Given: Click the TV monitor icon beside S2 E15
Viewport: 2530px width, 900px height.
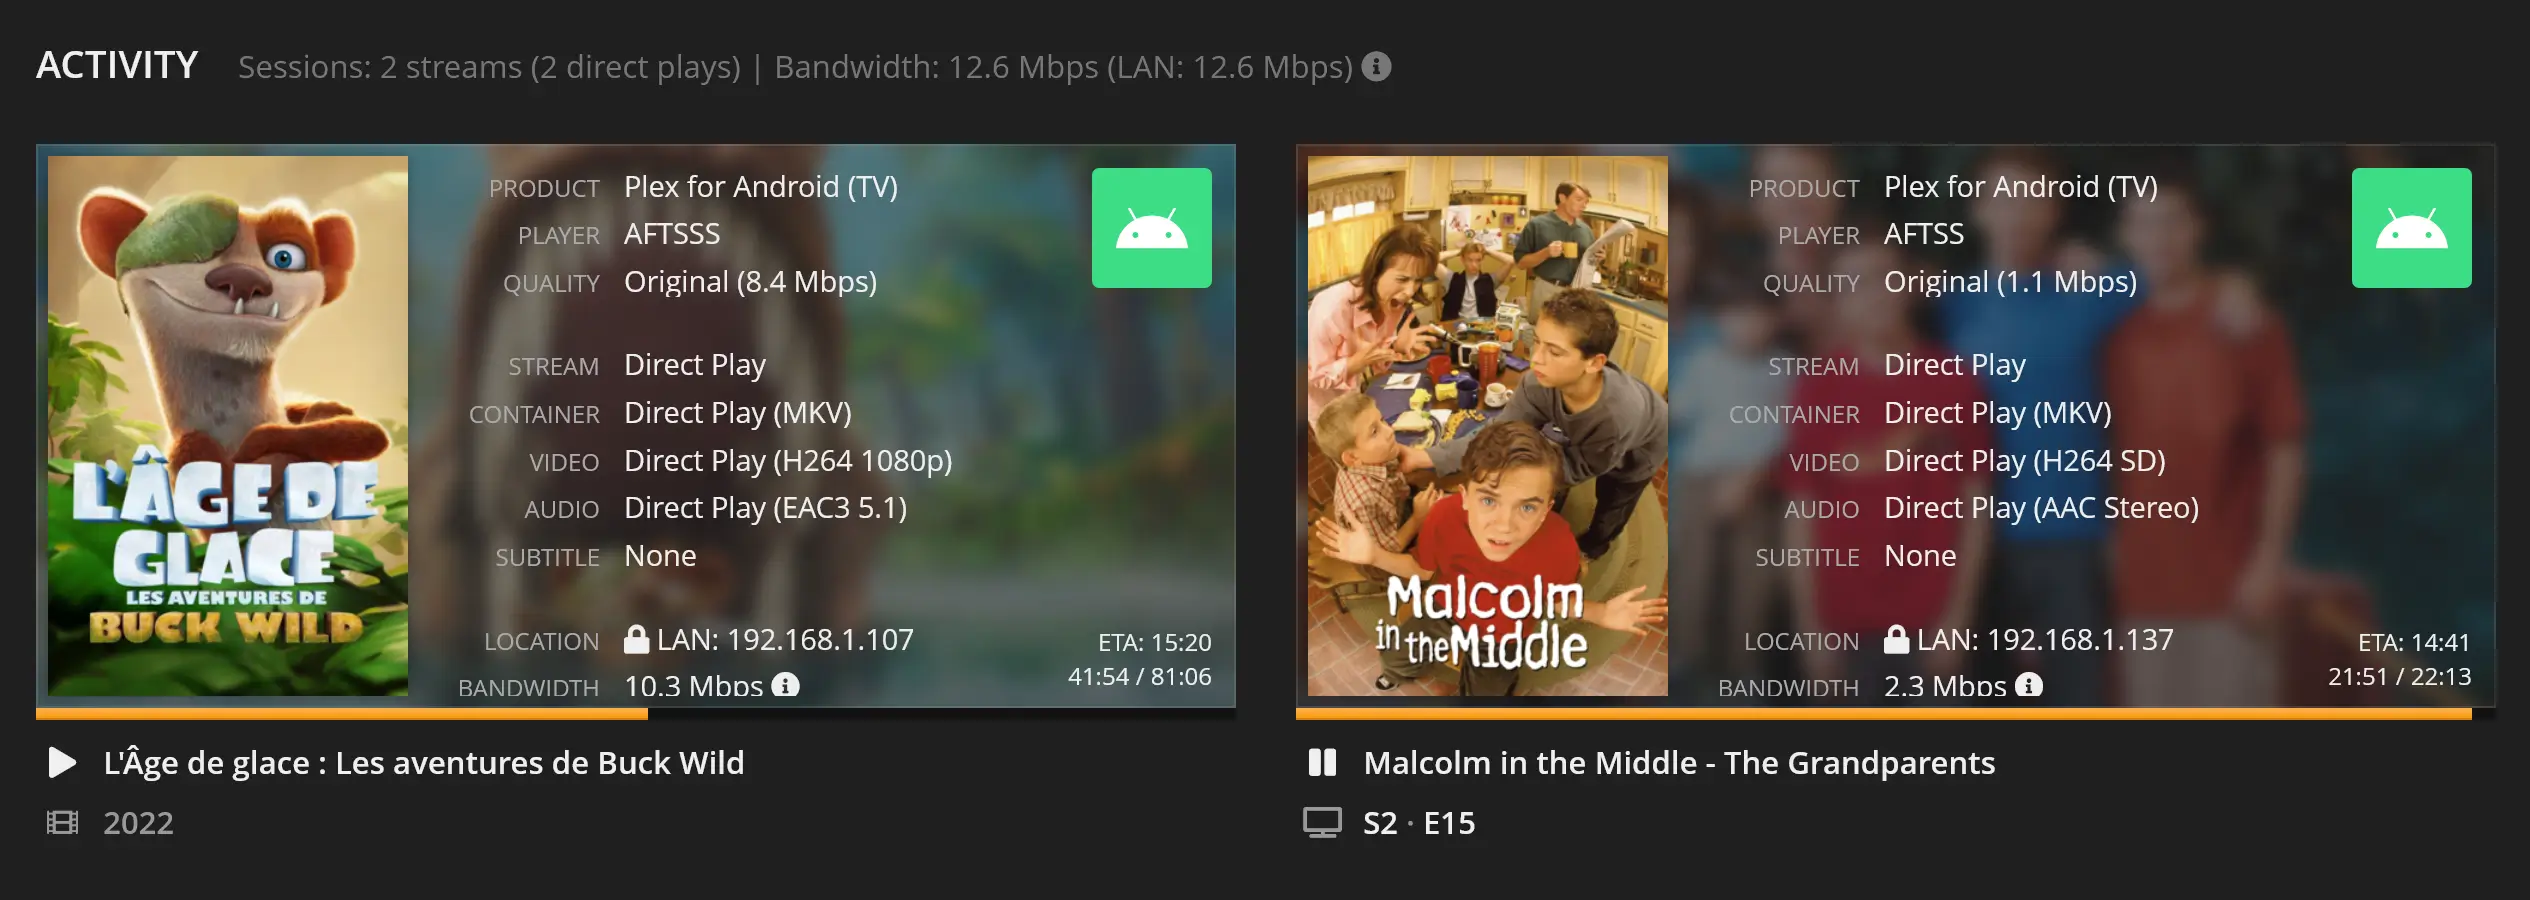Looking at the screenshot, I should click(1322, 823).
